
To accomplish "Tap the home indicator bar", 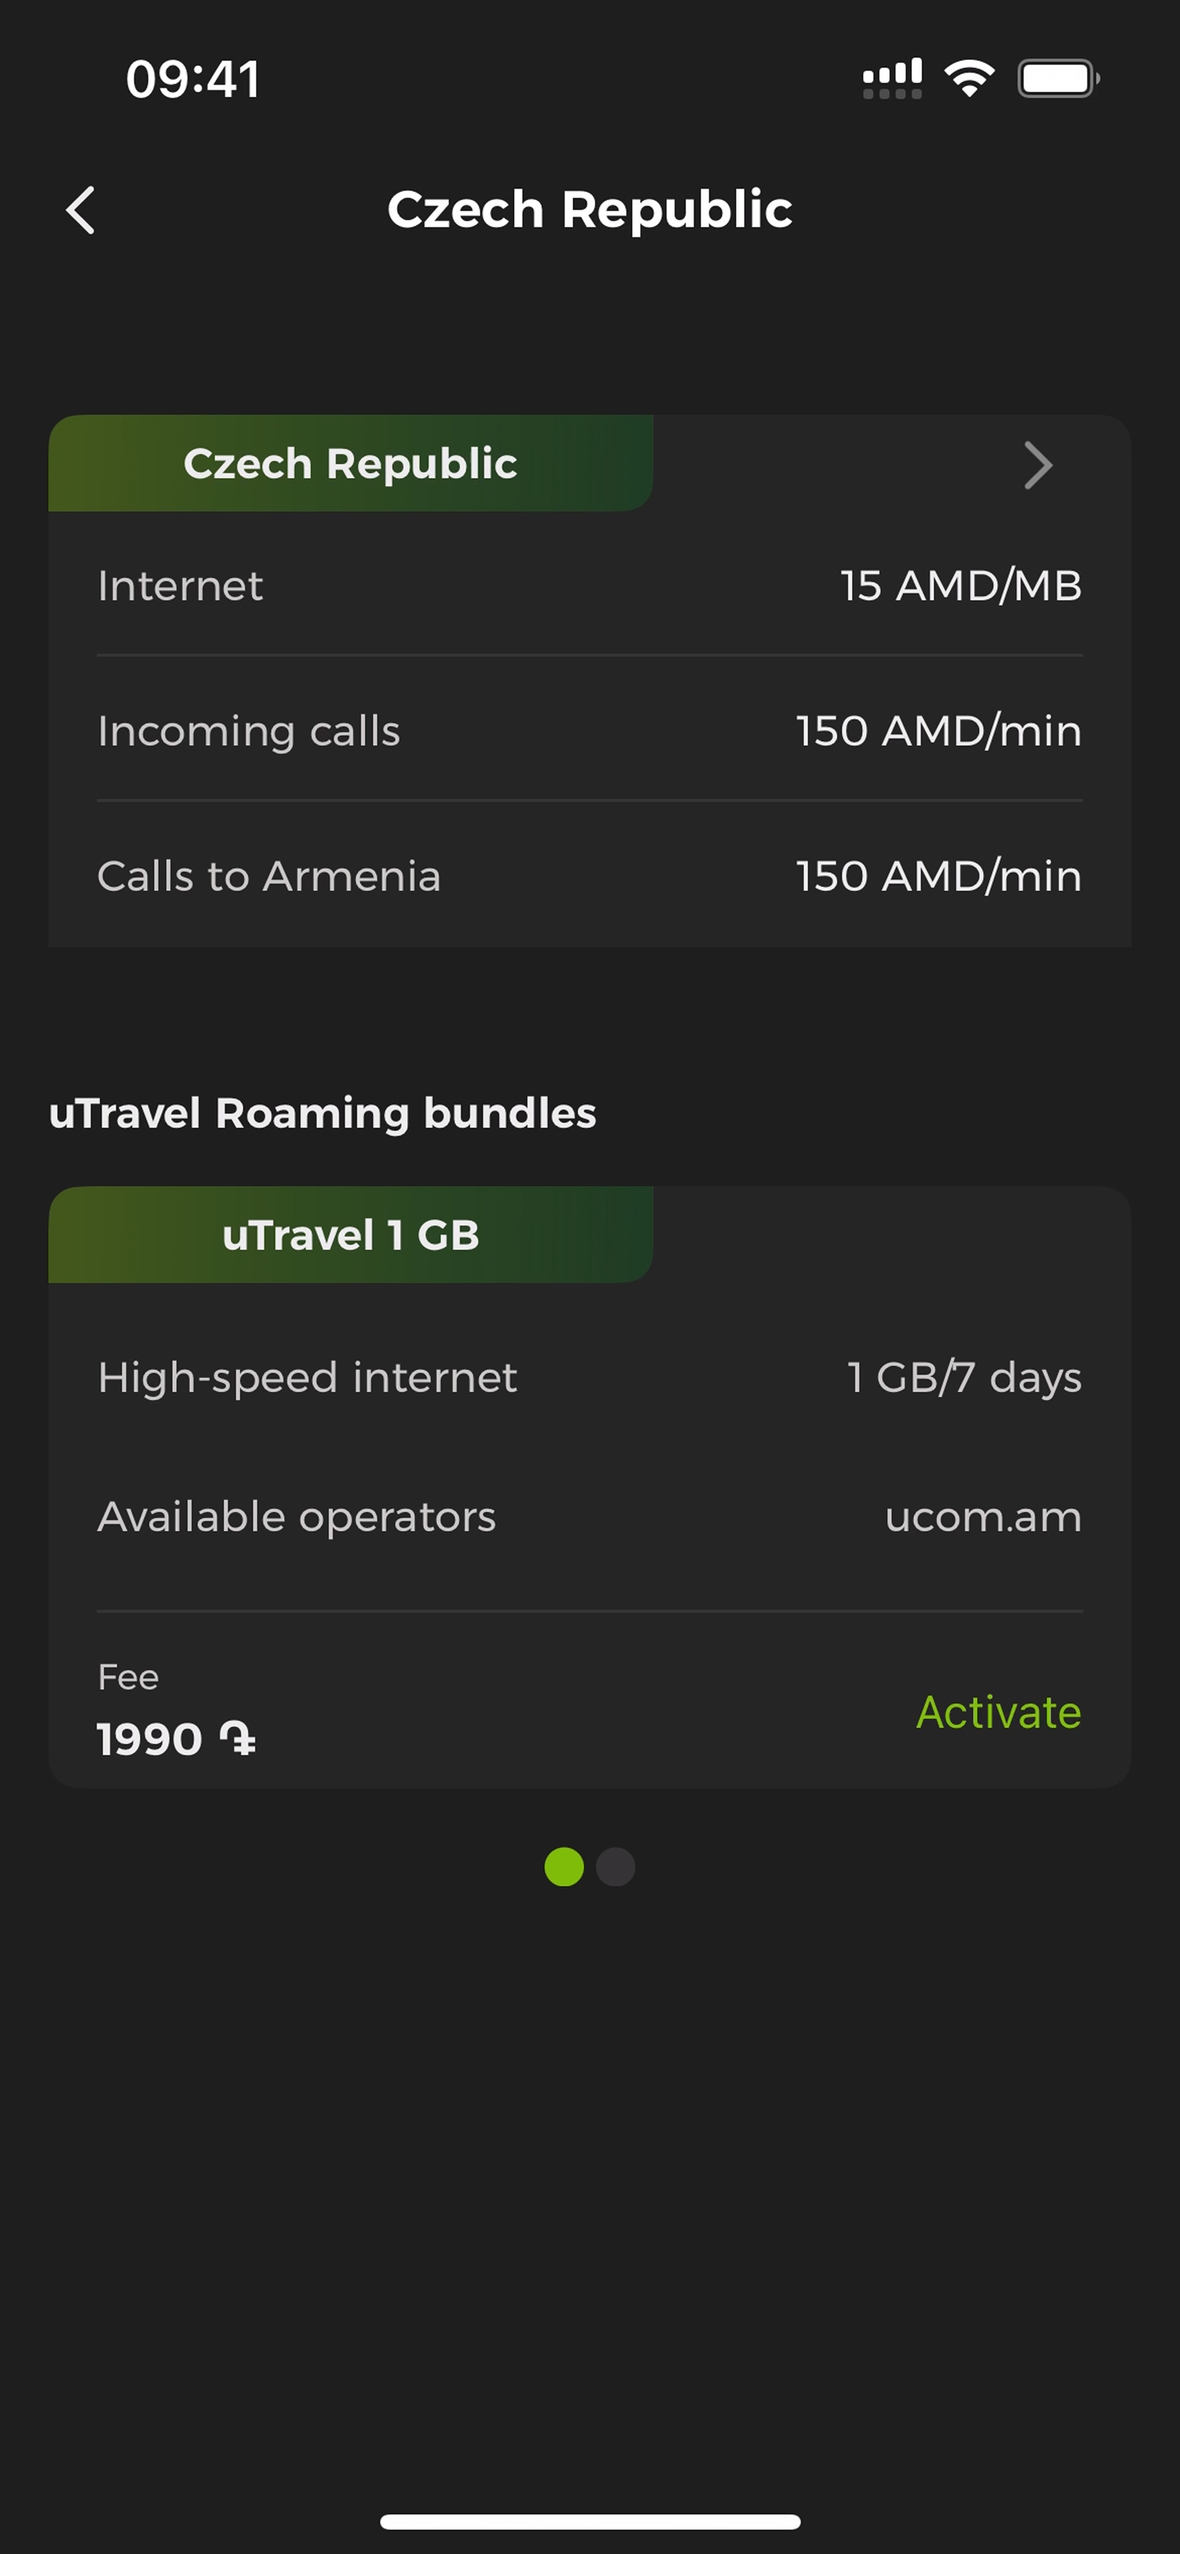I will click(x=590, y=2521).
